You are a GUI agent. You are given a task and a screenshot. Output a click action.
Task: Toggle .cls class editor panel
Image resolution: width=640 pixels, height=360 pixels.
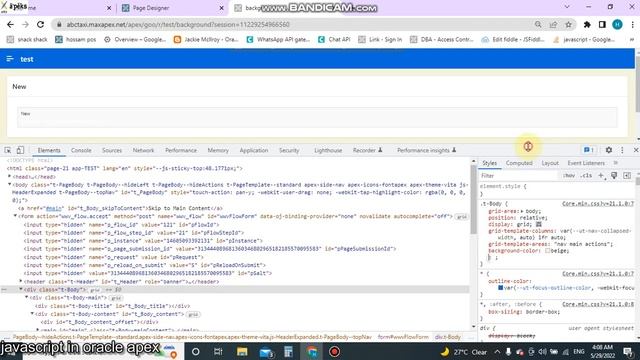point(587,176)
